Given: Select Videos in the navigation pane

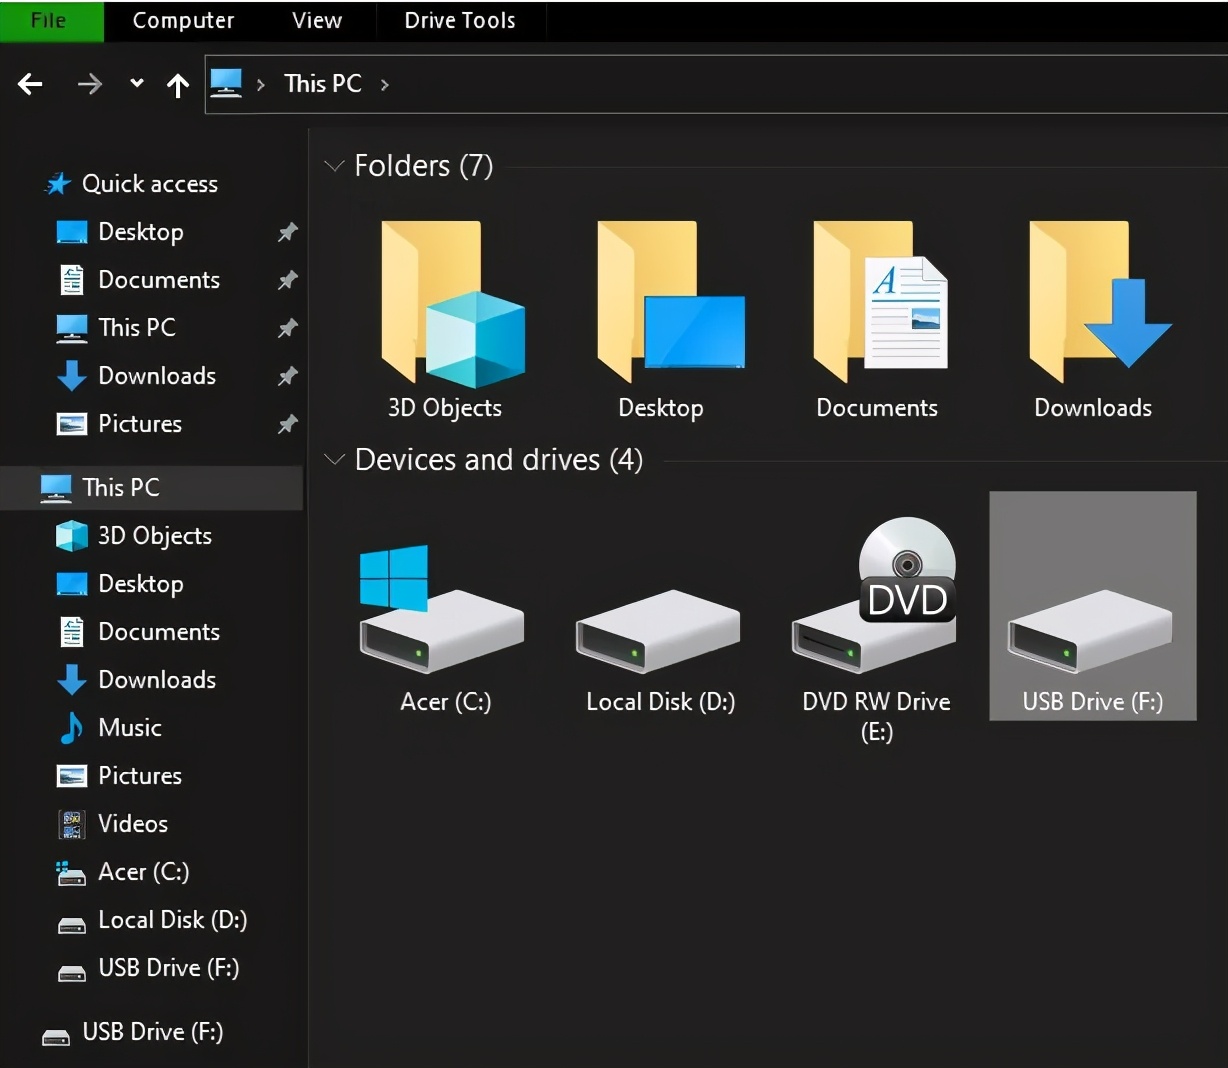Looking at the screenshot, I should 132,824.
